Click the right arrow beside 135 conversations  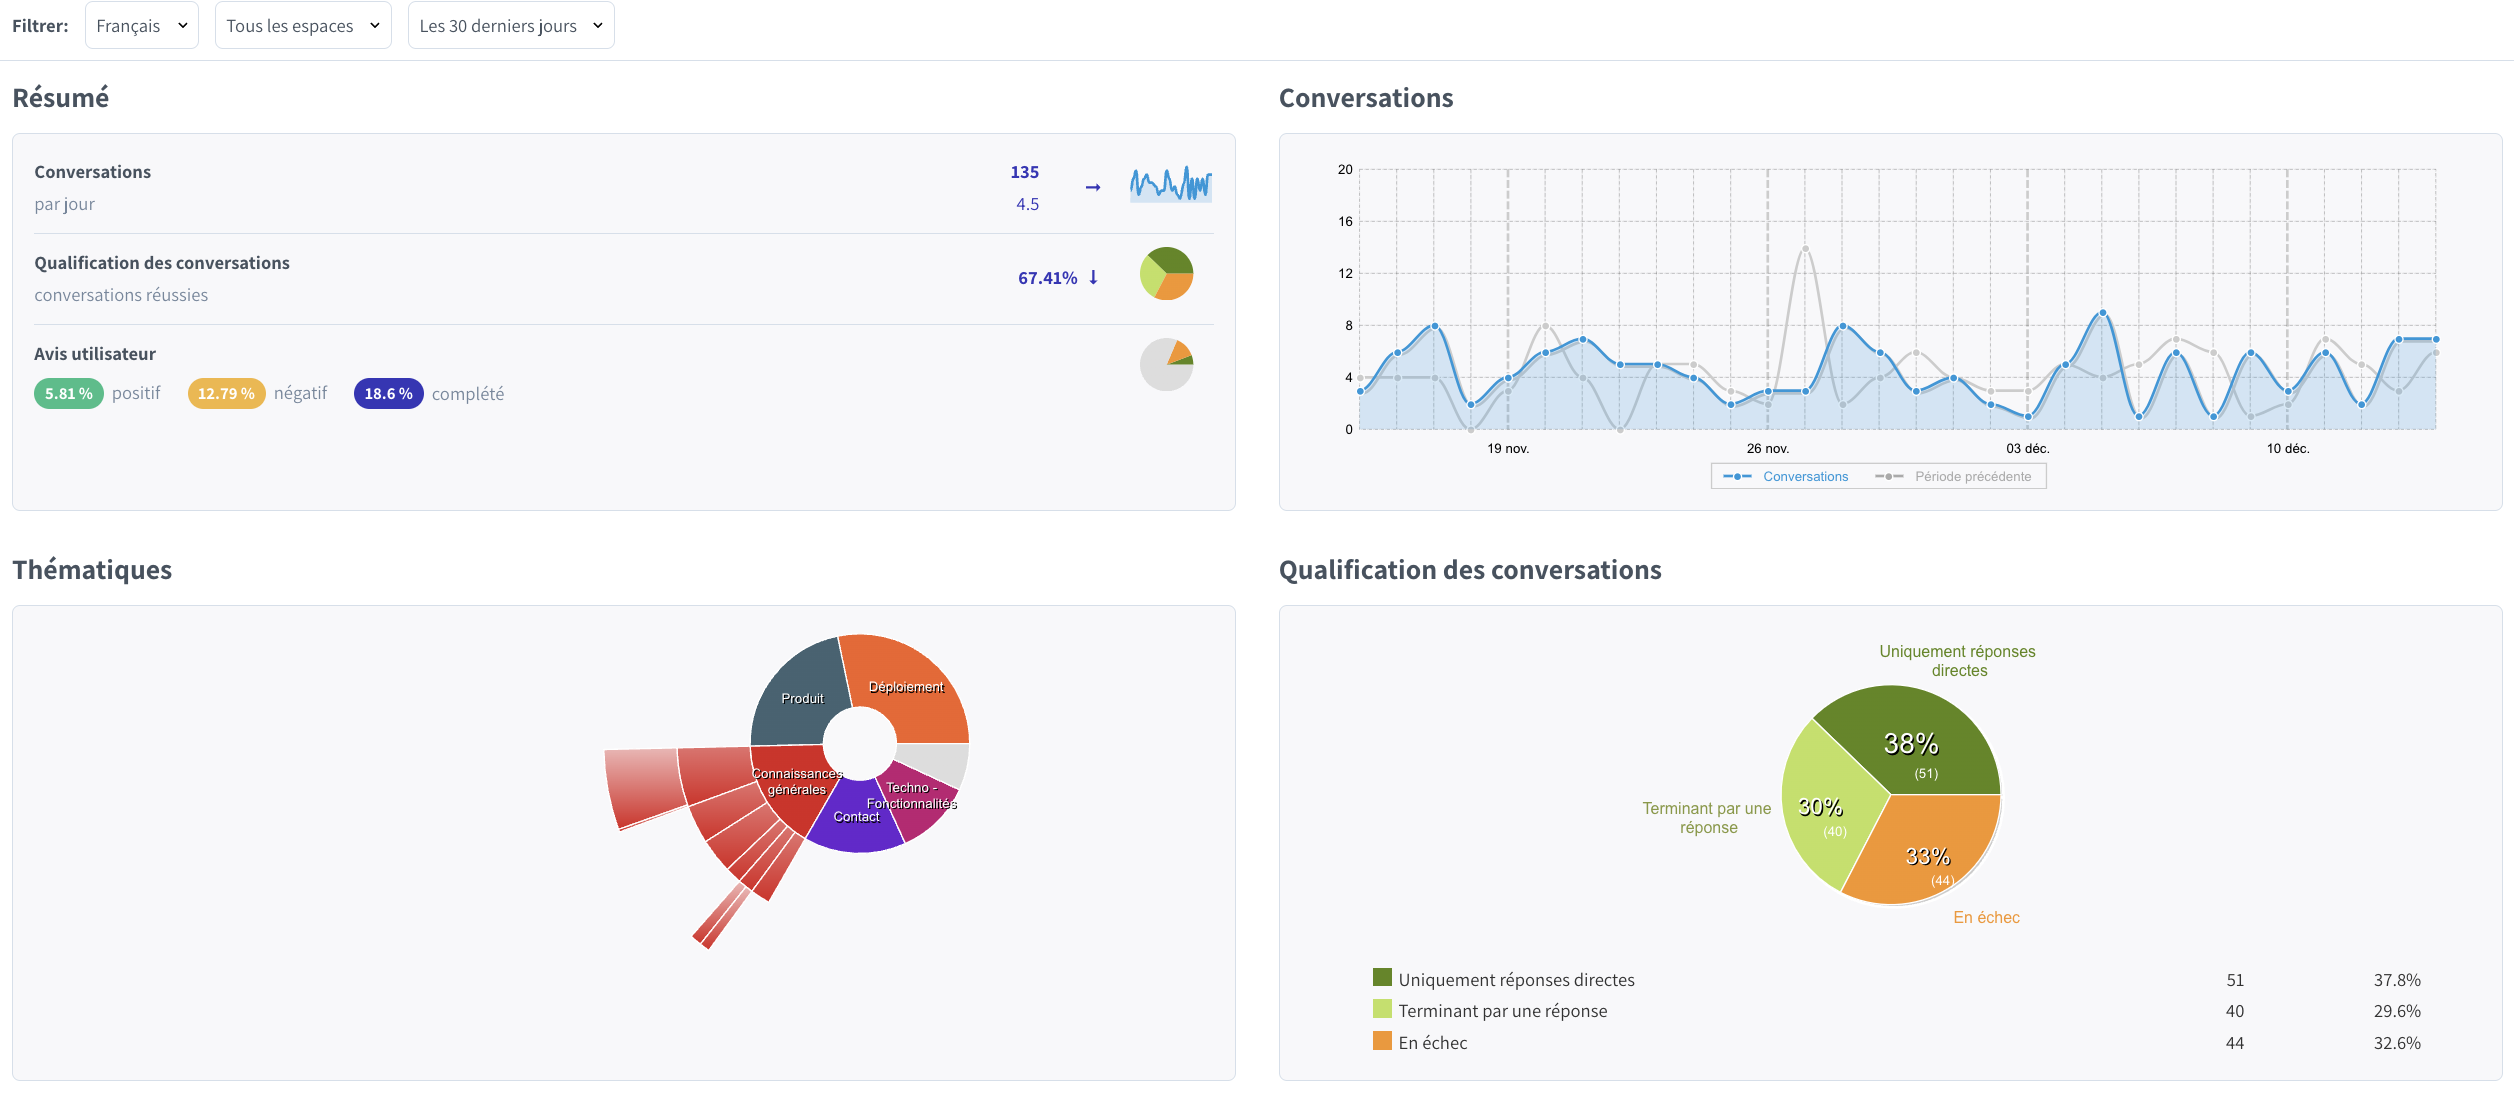tap(1093, 187)
